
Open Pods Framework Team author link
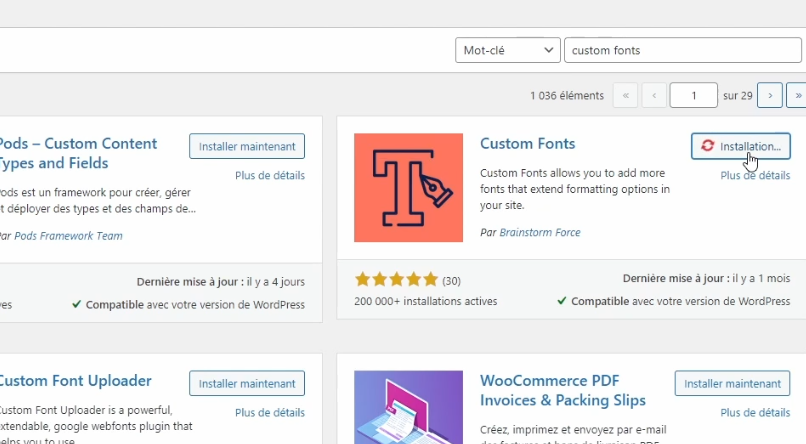[68, 236]
